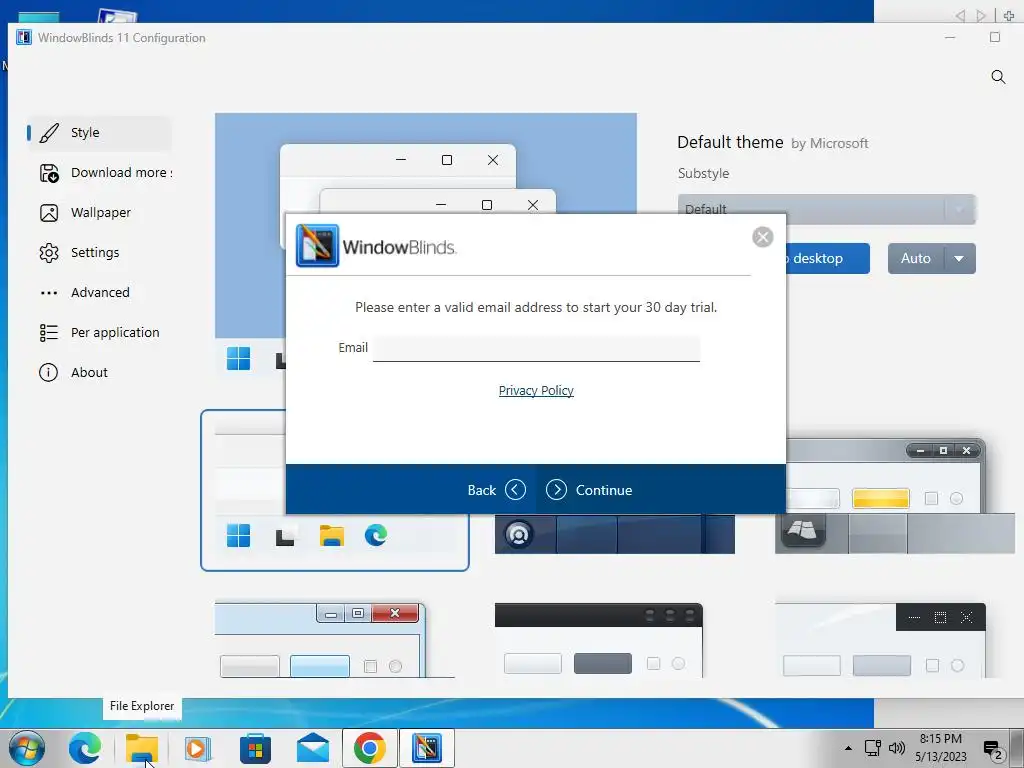The image size is (1024, 768).
Task: Click the Settings gear icon
Action: pos(49,253)
